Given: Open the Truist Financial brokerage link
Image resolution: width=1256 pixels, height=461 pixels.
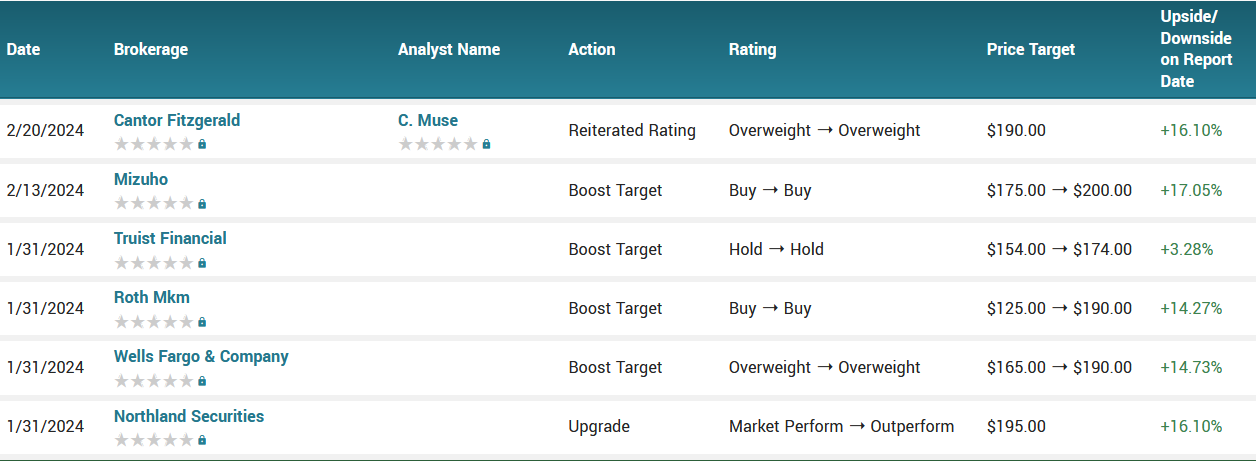Looking at the screenshot, I should point(170,238).
